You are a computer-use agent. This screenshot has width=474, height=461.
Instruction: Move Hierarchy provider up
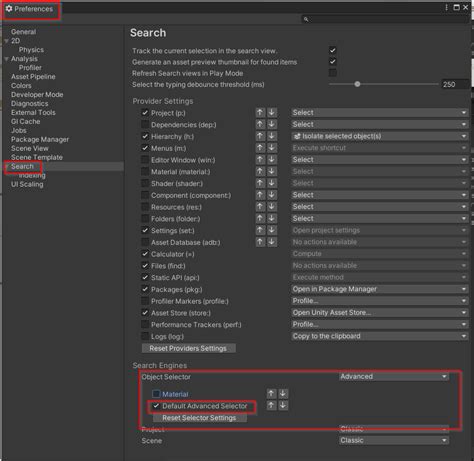coord(260,136)
